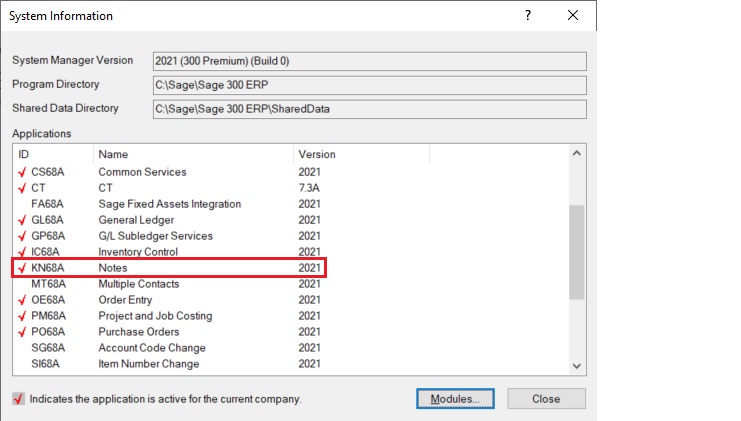Click the red checkmark legend icon at bottom

click(18, 399)
